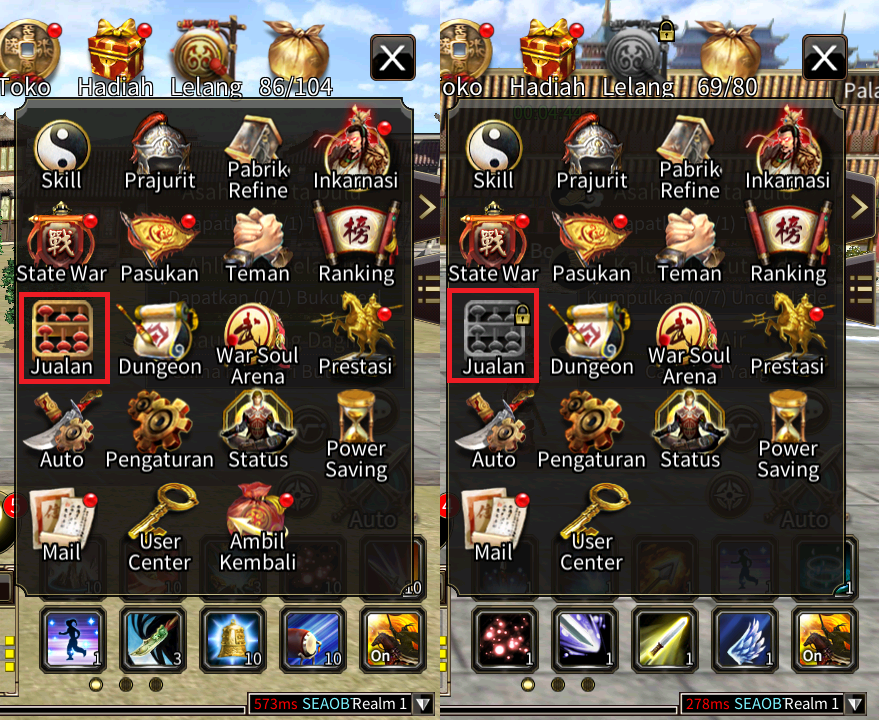Tap the locked gray Jualan icon

(493, 337)
